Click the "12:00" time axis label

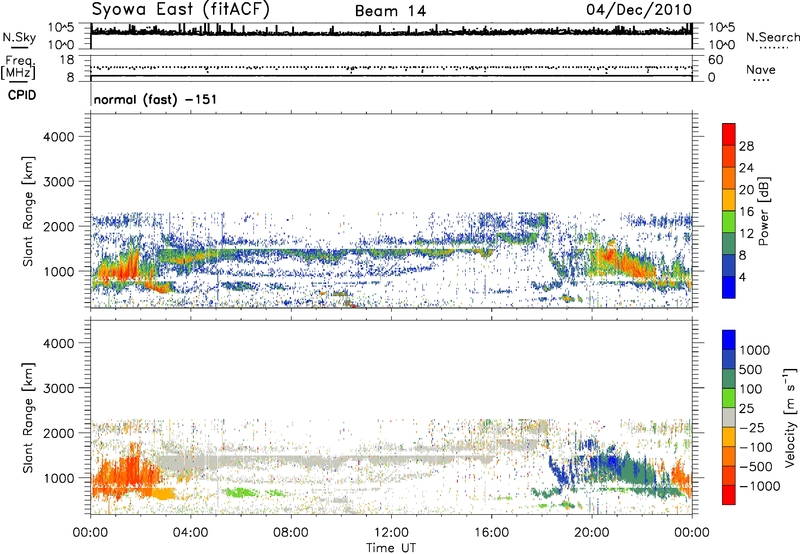point(391,533)
